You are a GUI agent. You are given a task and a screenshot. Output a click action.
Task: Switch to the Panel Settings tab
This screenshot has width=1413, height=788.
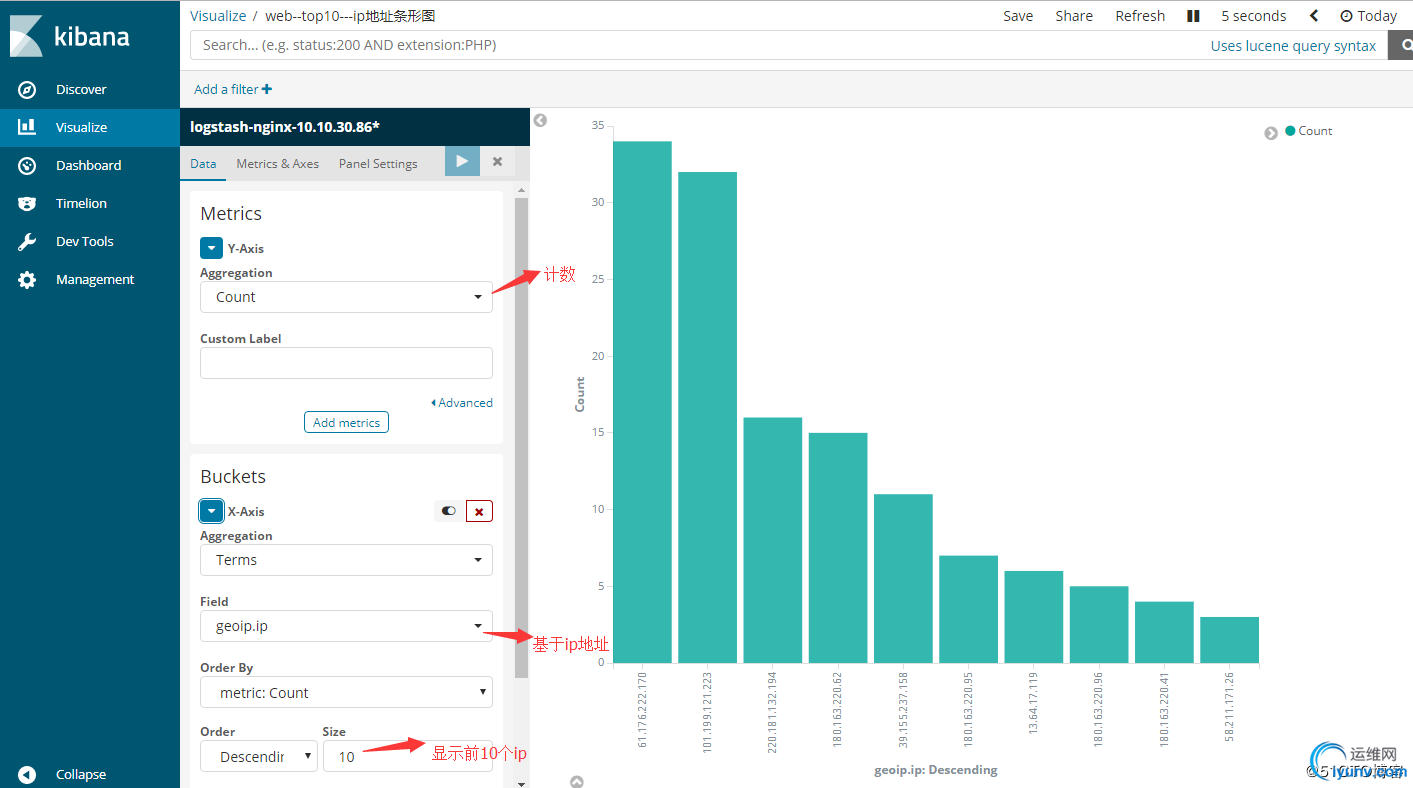[x=378, y=164]
